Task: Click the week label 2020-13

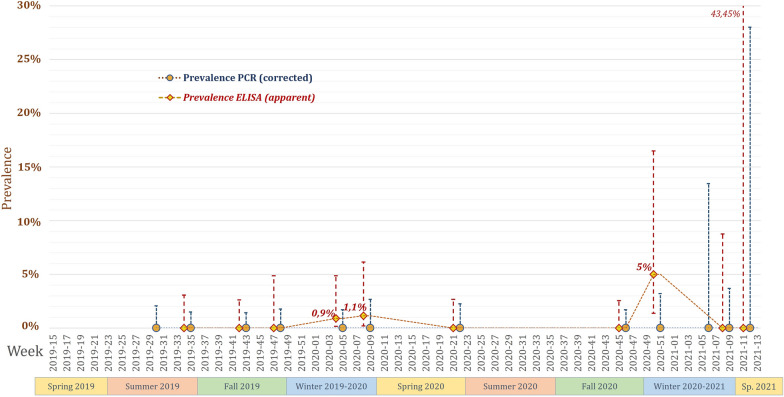Action: click(398, 354)
